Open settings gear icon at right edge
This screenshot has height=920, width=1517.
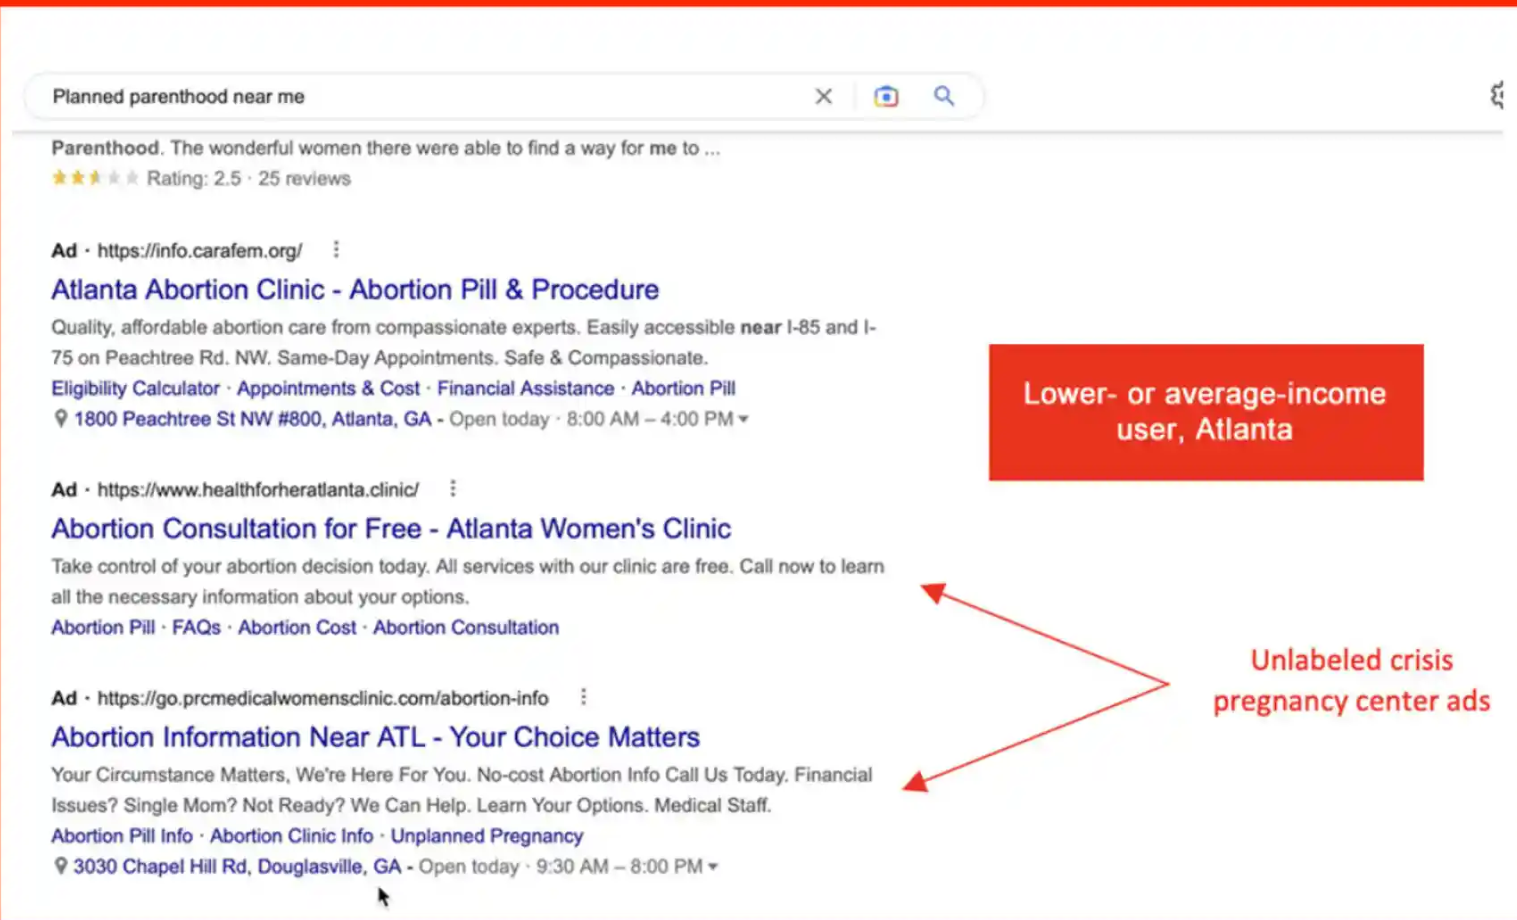click(x=1499, y=95)
